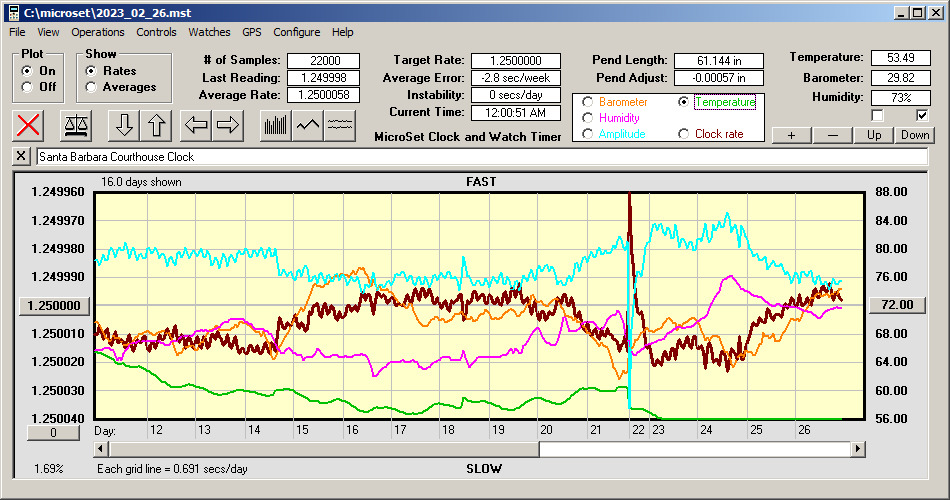Select the vertical bars graph icon
The width and height of the screenshot is (950, 500).
tap(275, 125)
